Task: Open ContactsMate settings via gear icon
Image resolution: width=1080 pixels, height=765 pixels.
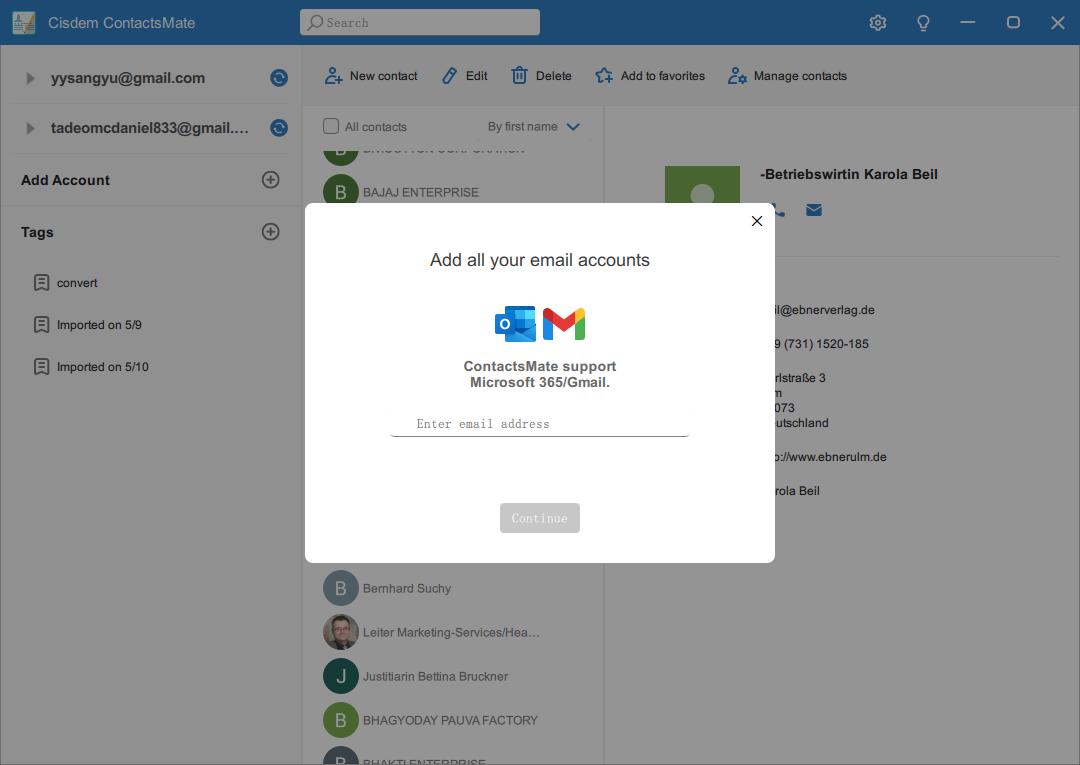Action: click(877, 22)
